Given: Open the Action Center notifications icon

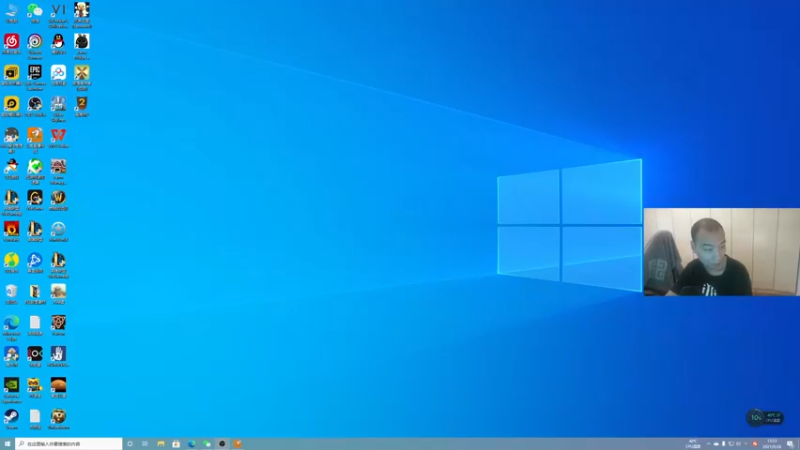Looking at the screenshot, I should point(790,444).
